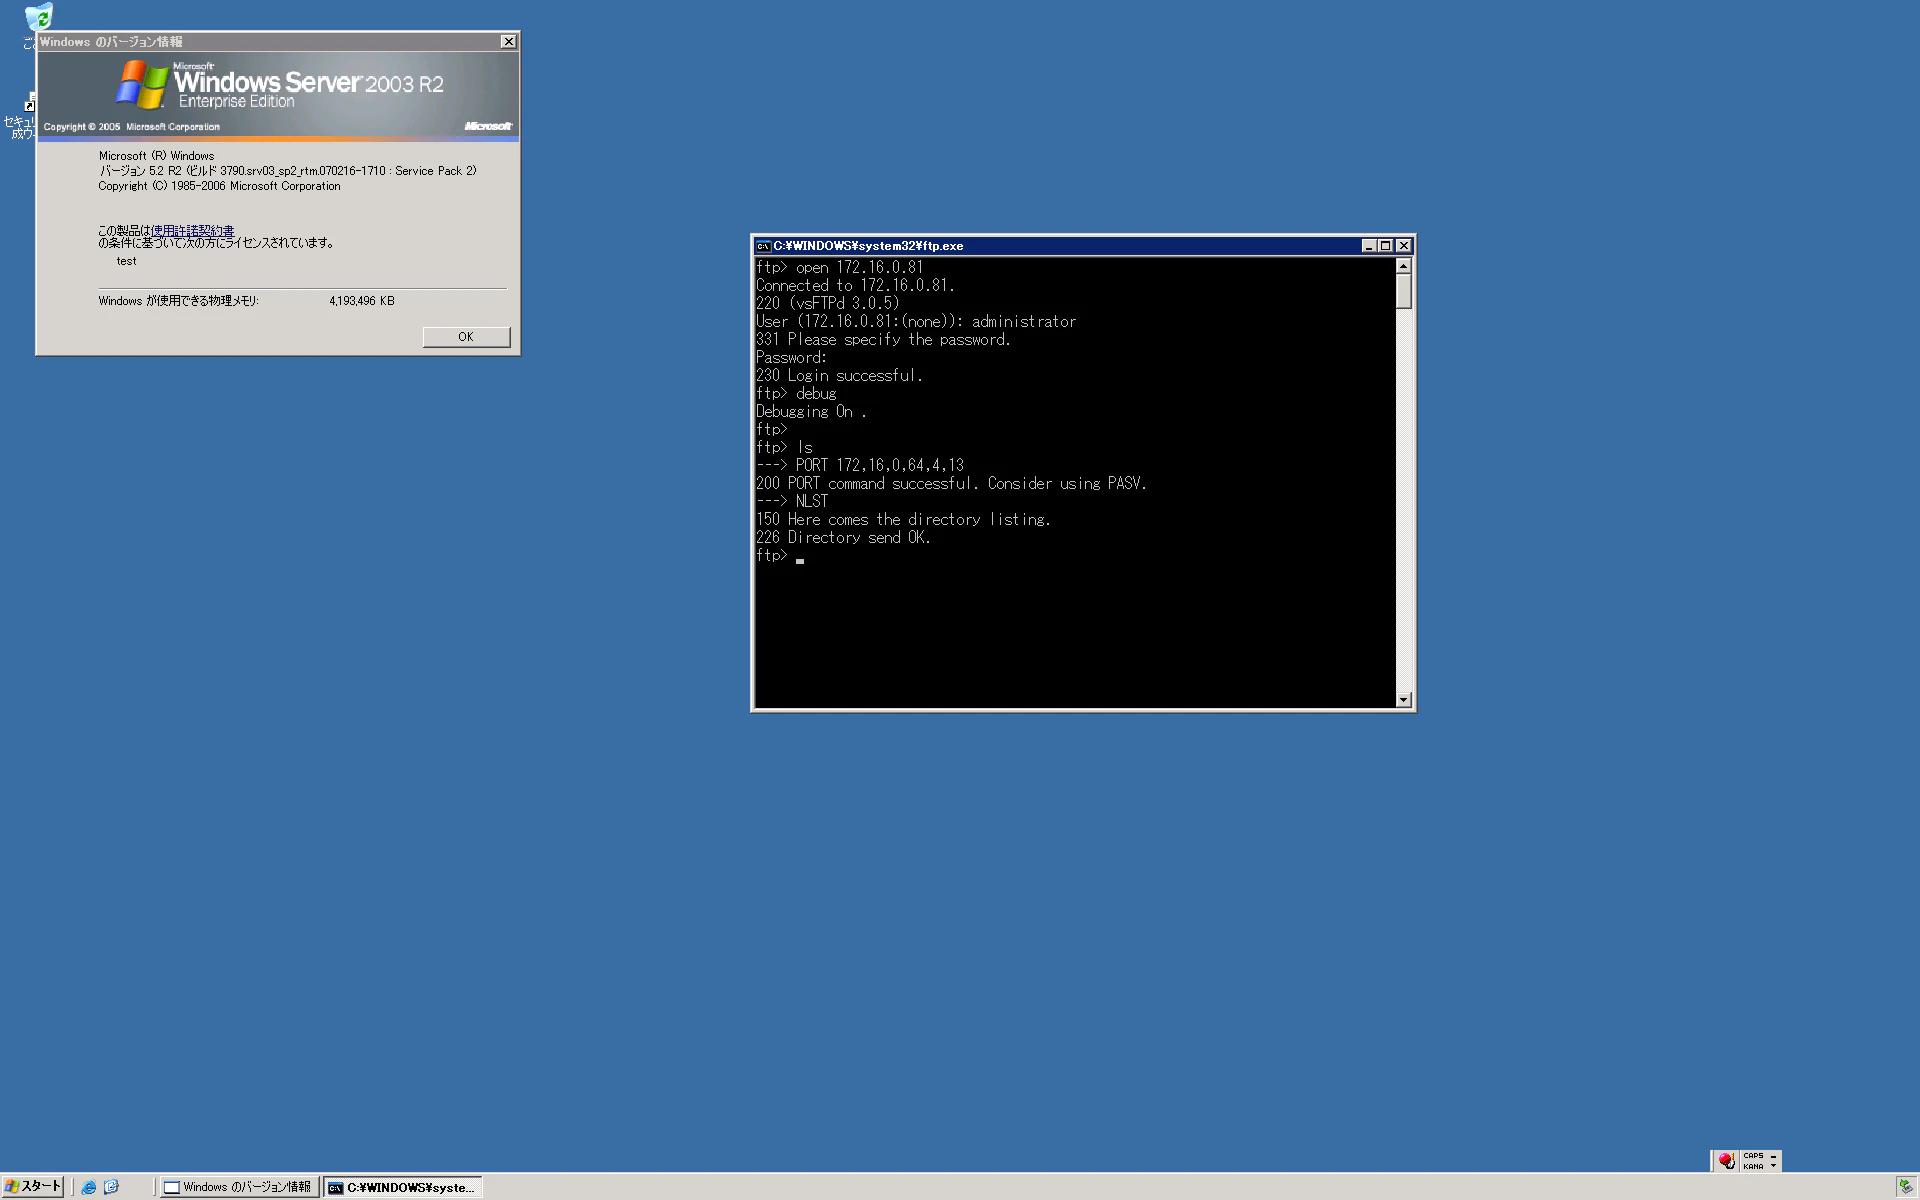Toggle the KANA indicator in the language bar
1920x1200 pixels.
click(x=1753, y=1166)
